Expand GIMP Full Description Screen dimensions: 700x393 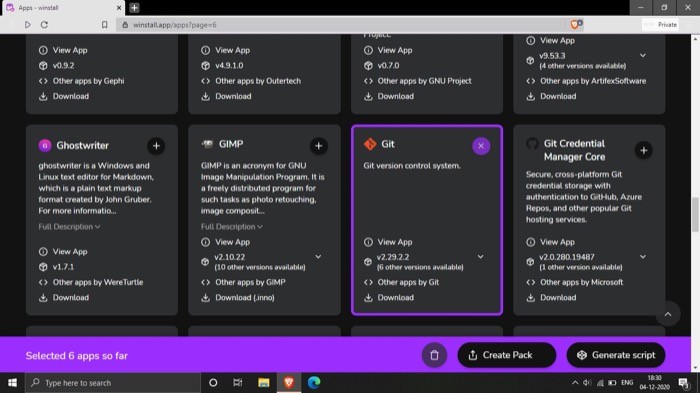pyautogui.click(x=232, y=226)
